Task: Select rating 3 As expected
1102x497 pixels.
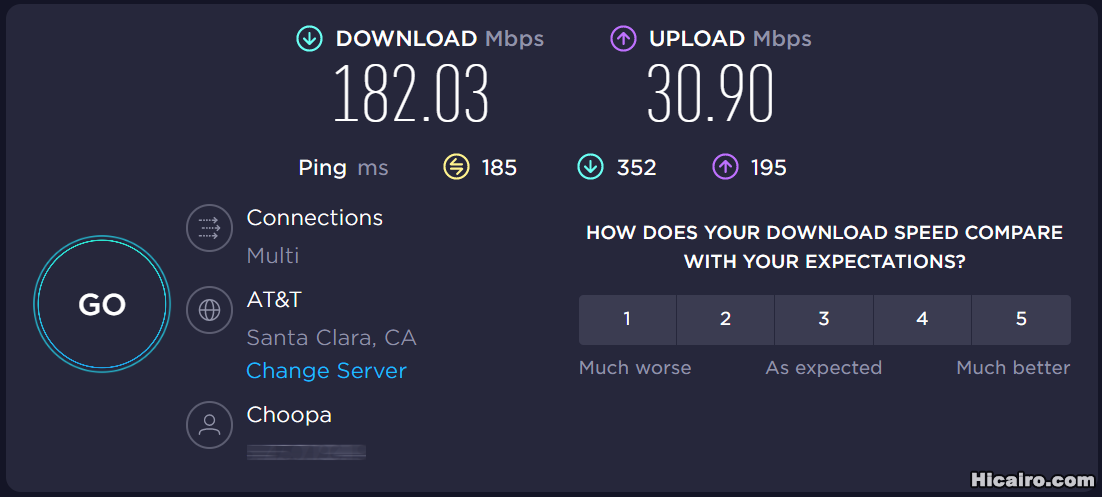Action: pos(824,319)
